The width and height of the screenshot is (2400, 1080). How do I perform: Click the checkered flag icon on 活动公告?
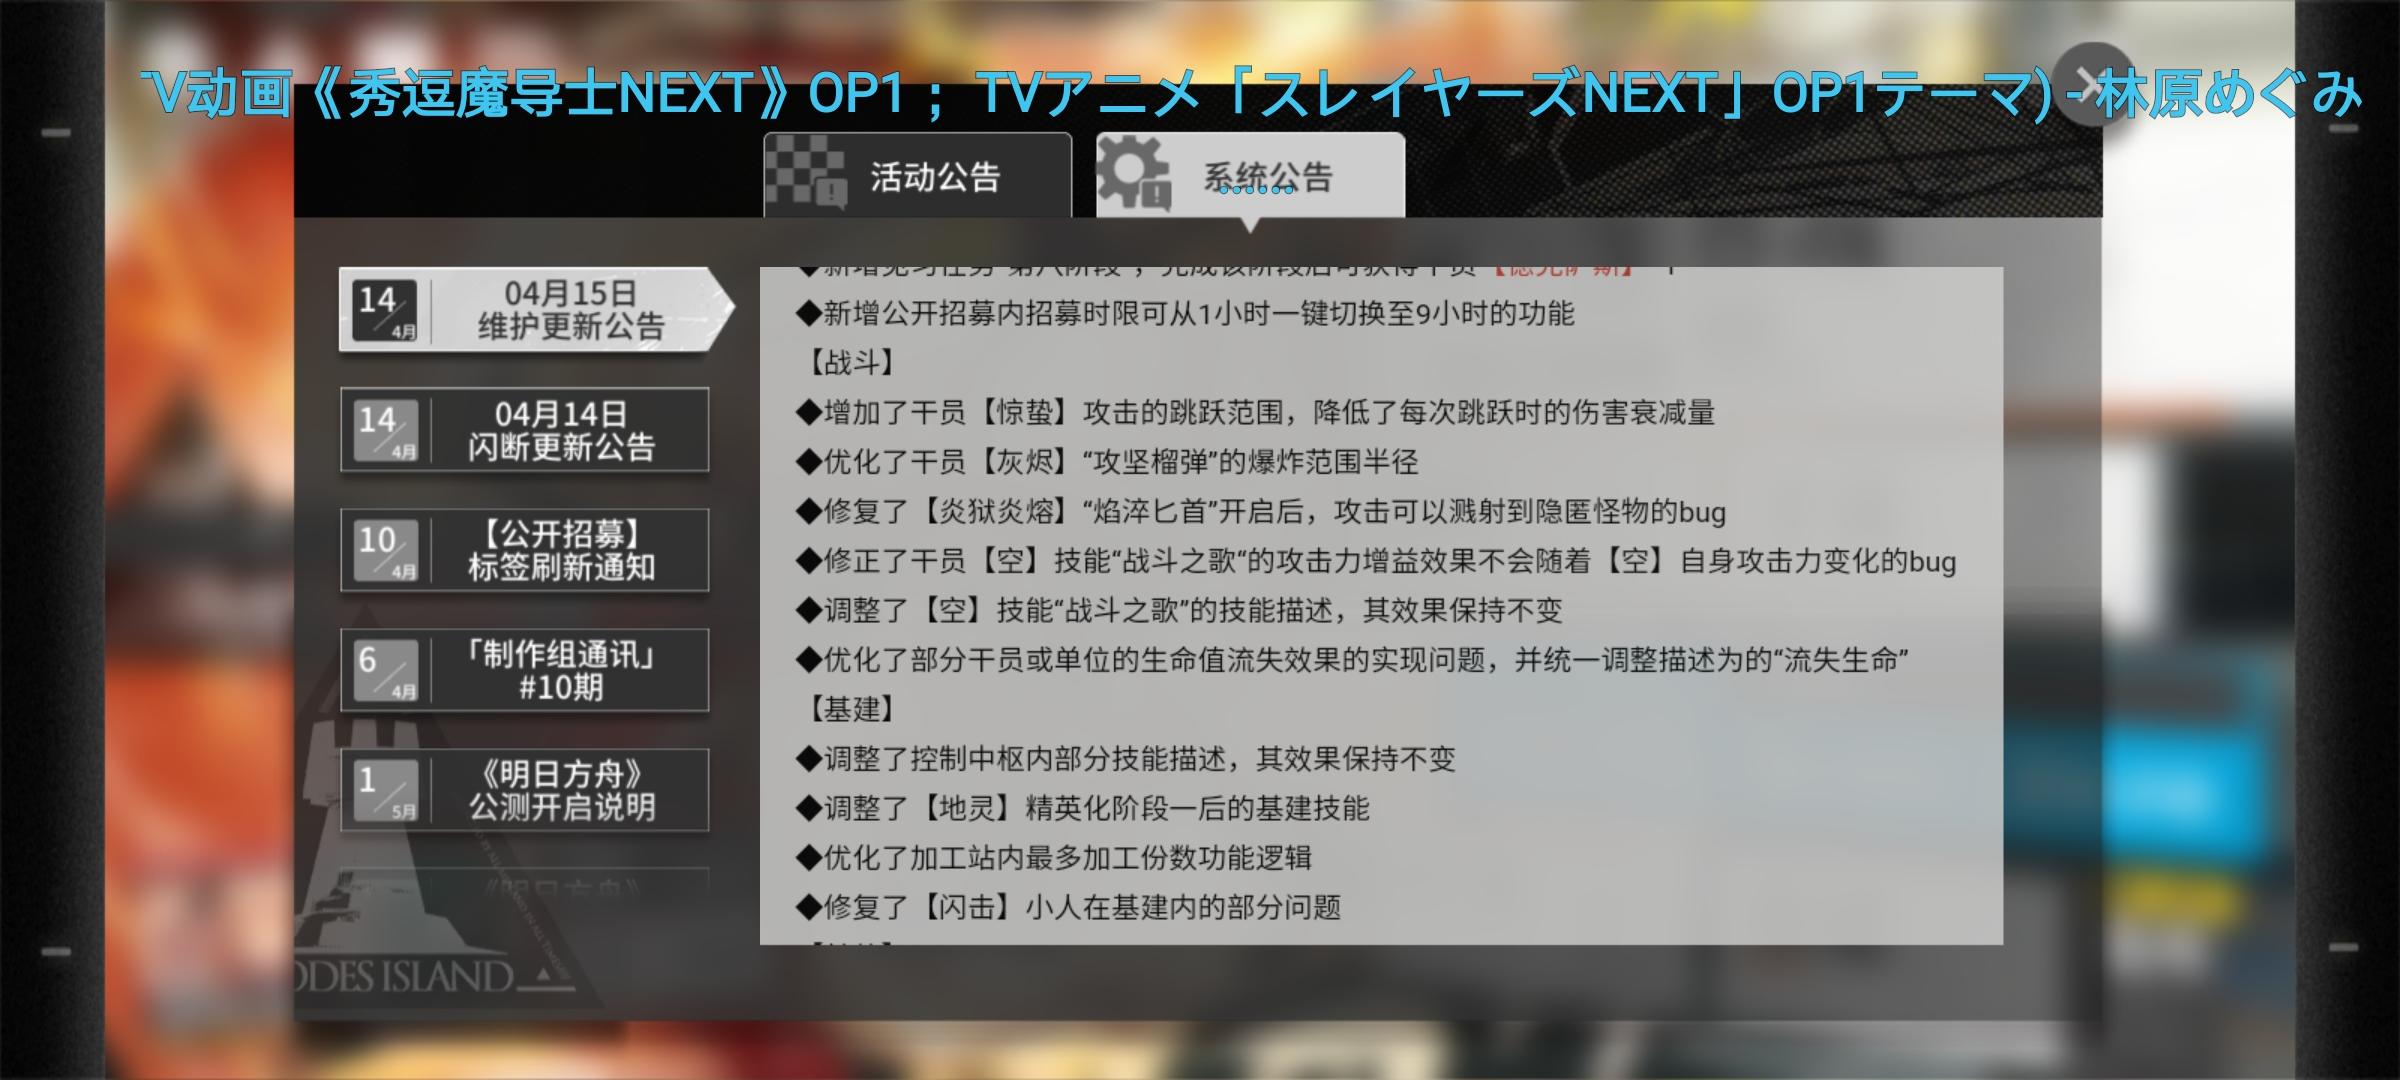click(806, 175)
